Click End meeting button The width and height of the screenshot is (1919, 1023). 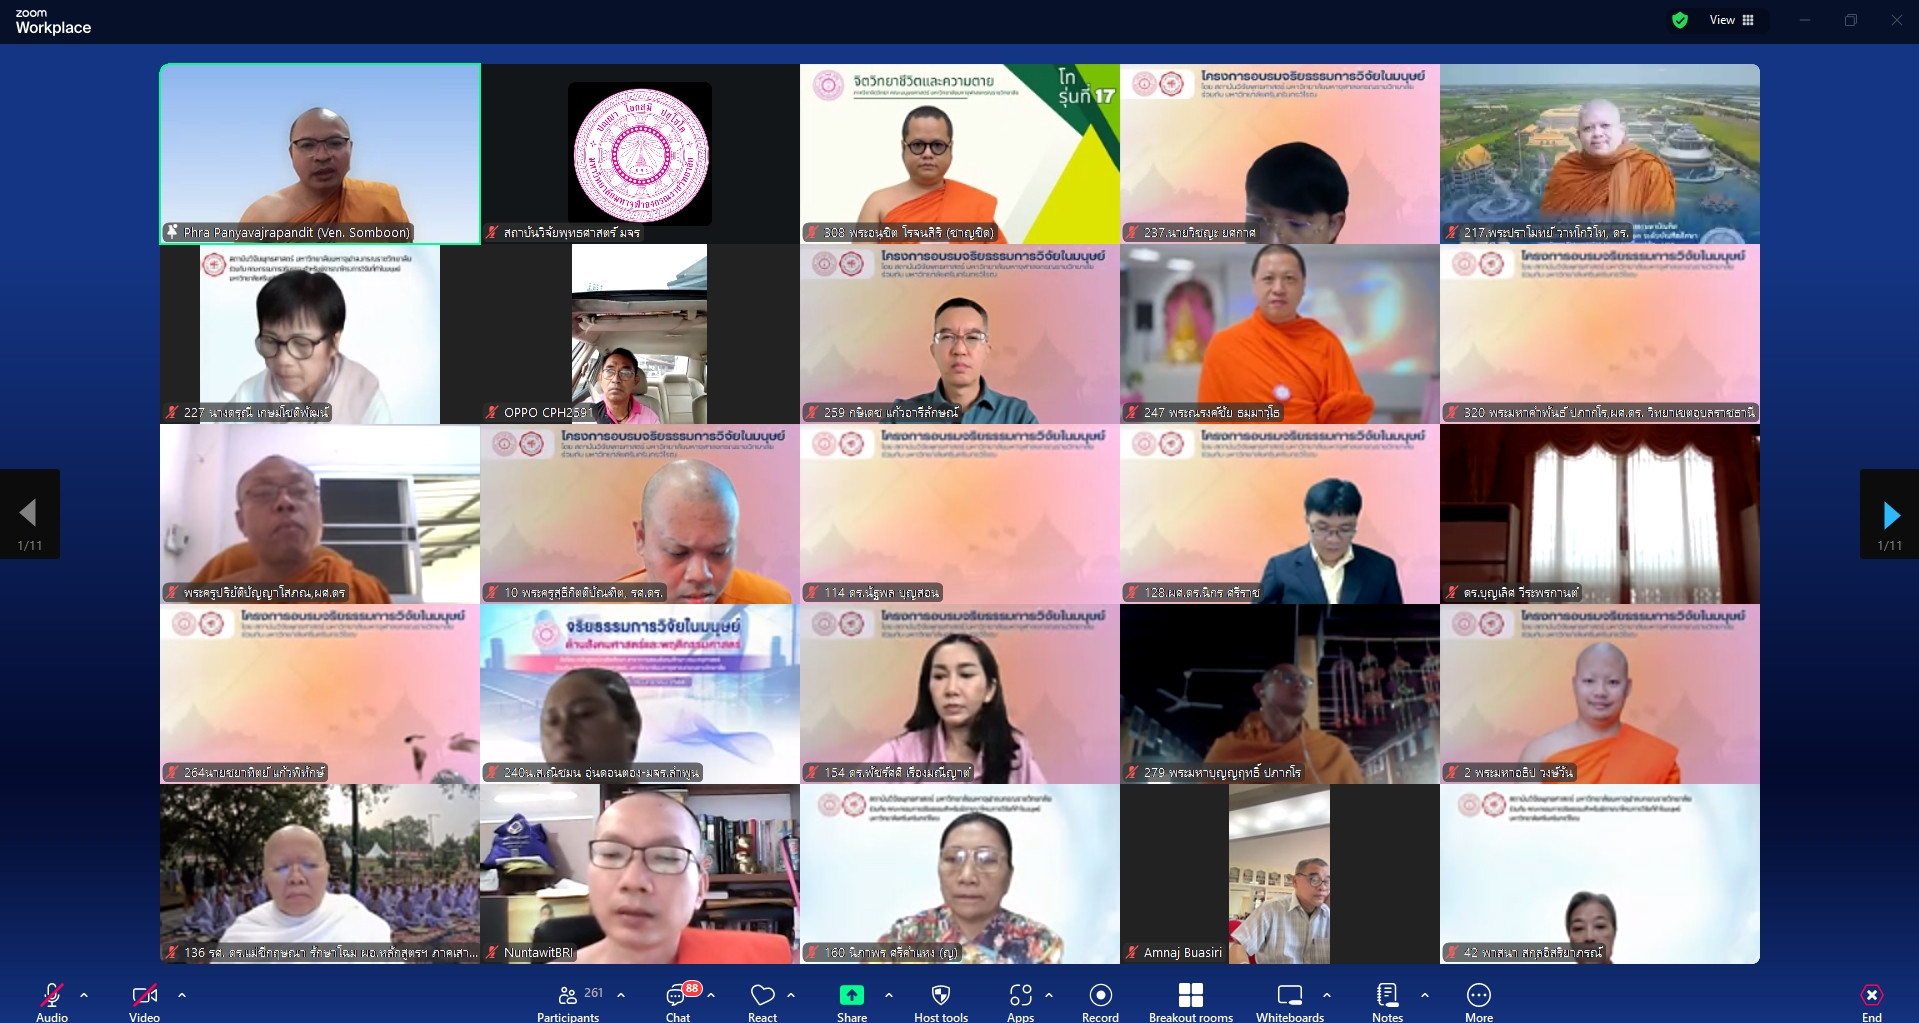click(x=1871, y=1001)
